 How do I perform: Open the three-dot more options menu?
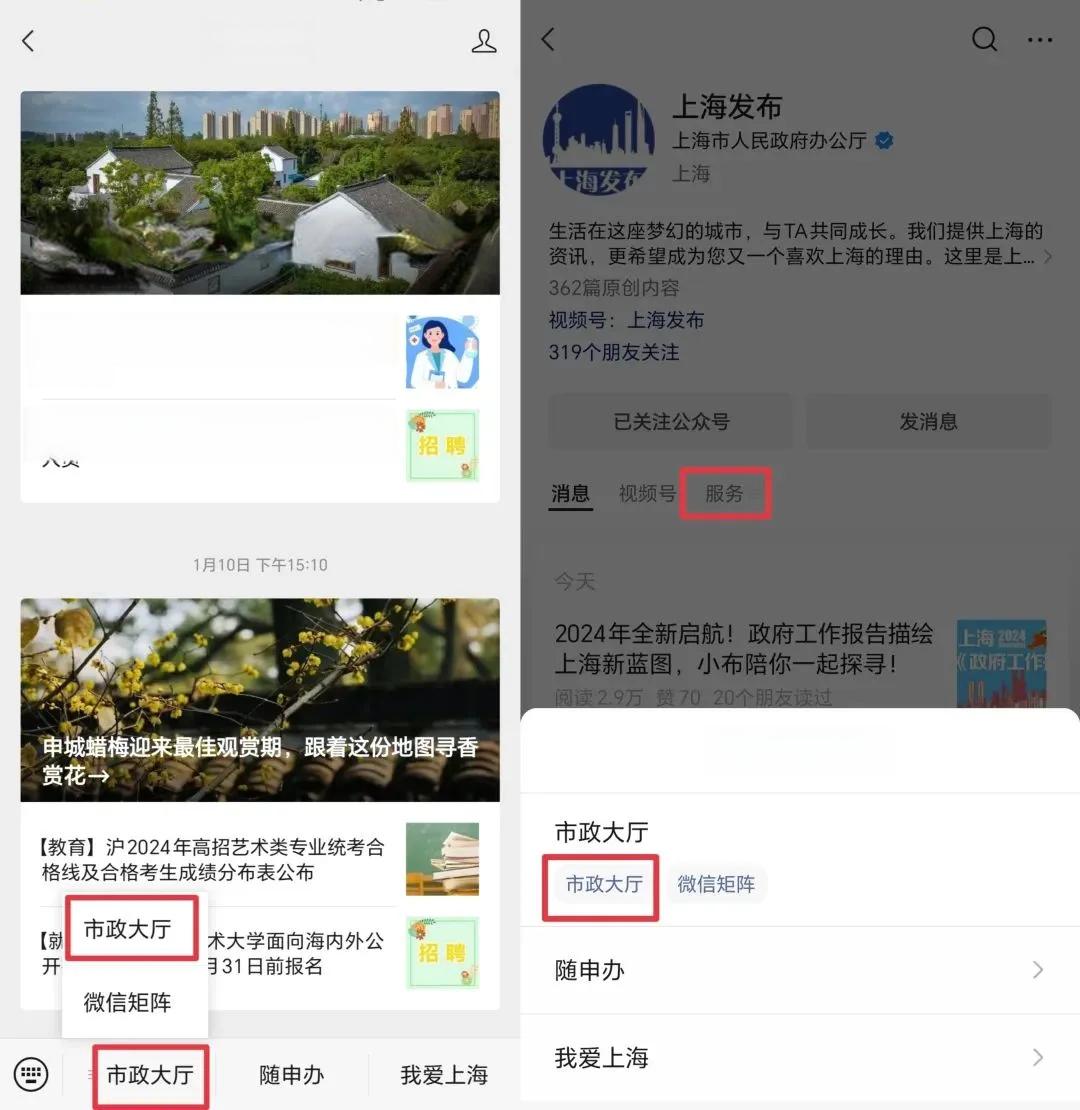click(1040, 40)
